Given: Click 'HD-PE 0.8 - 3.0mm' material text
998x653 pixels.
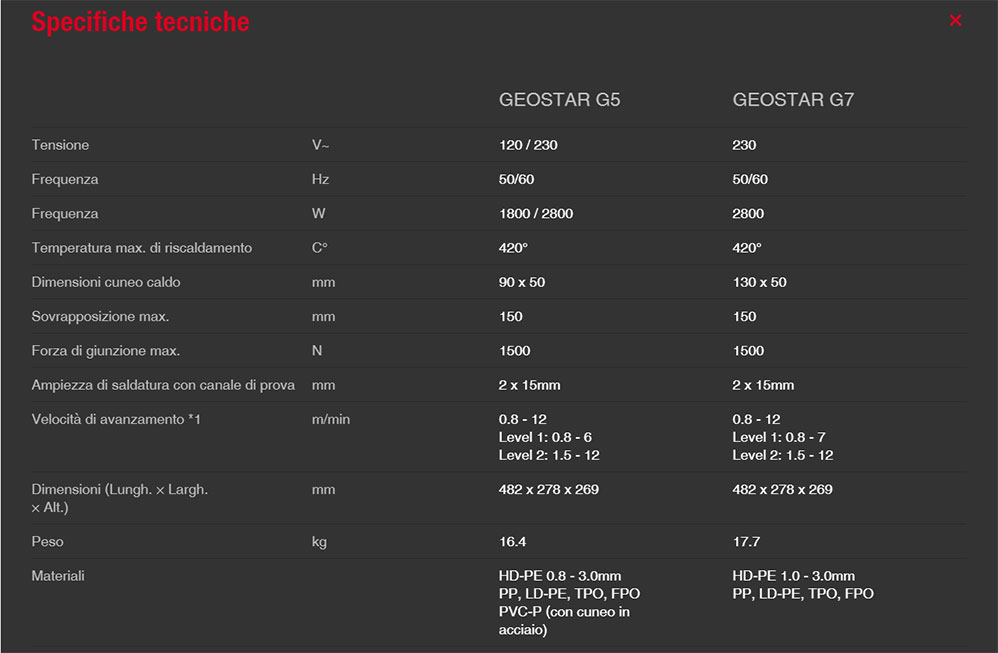Looking at the screenshot, I should [x=559, y=577].
